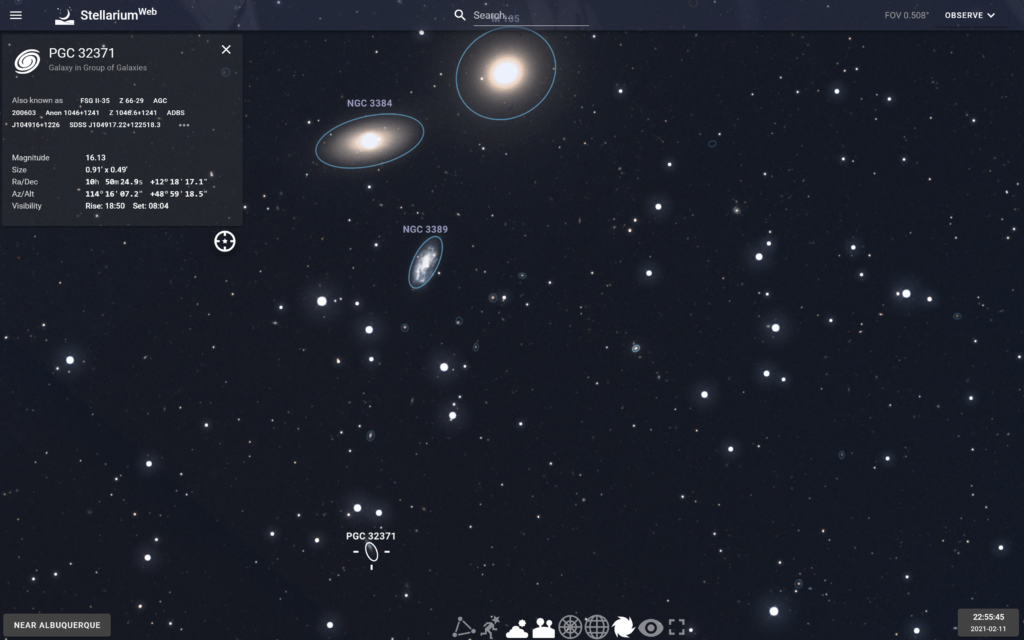Click the FSG II-35 alternate name
The width and height of the screenshot is (1024, 640).
pyautogui.click(x=95, y=101)
